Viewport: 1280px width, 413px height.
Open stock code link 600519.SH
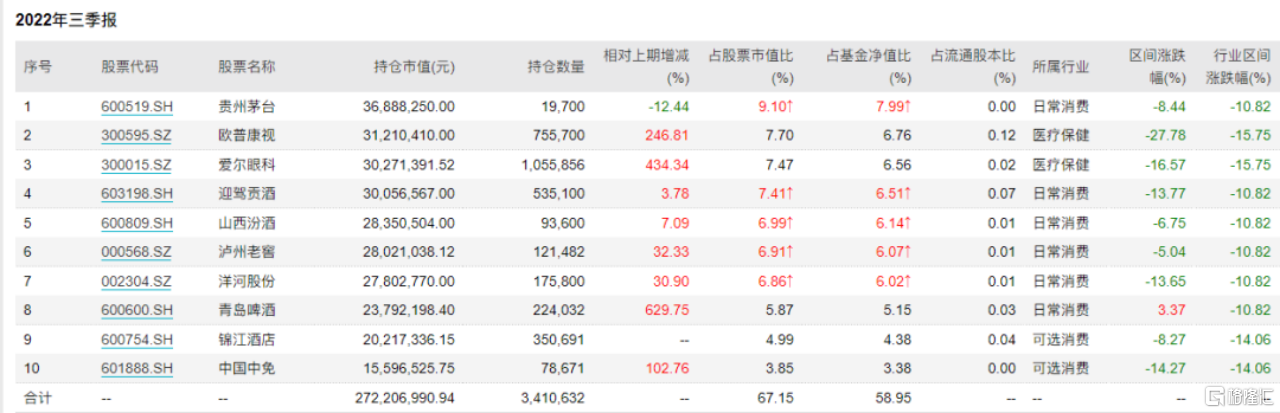[137, 106]
